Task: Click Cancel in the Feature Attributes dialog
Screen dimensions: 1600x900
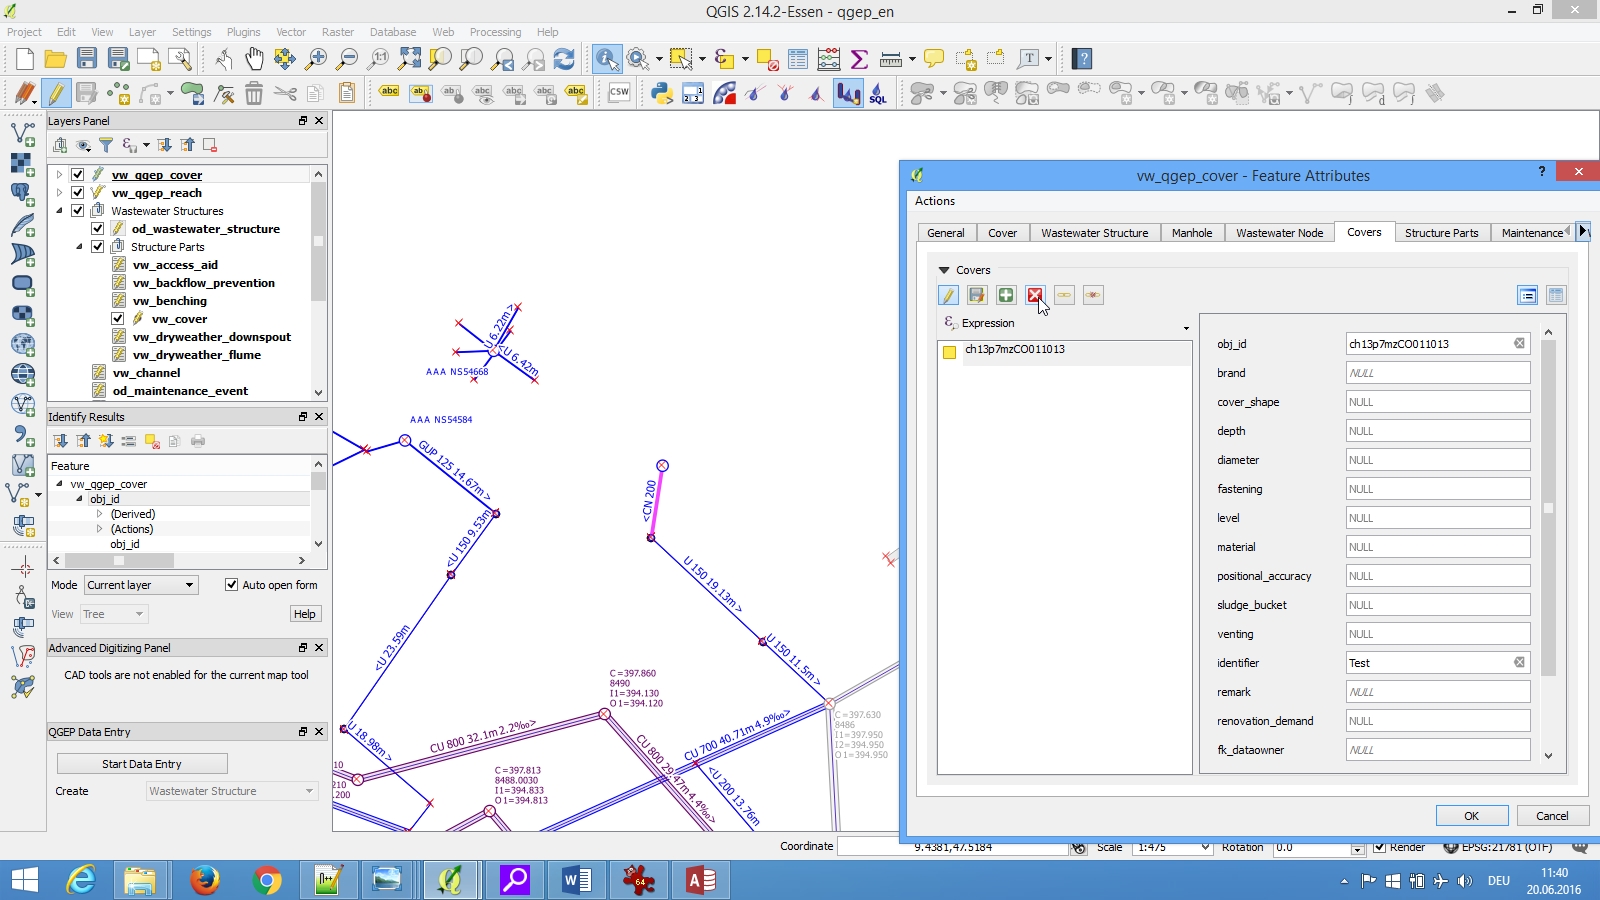Action: pyautogui.click(x=1552, y=816)
